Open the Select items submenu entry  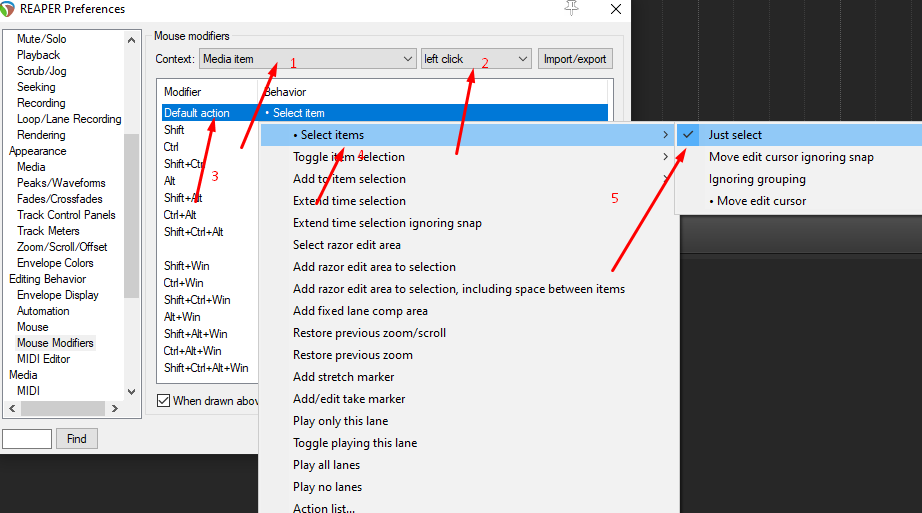[x=468, y=135]
